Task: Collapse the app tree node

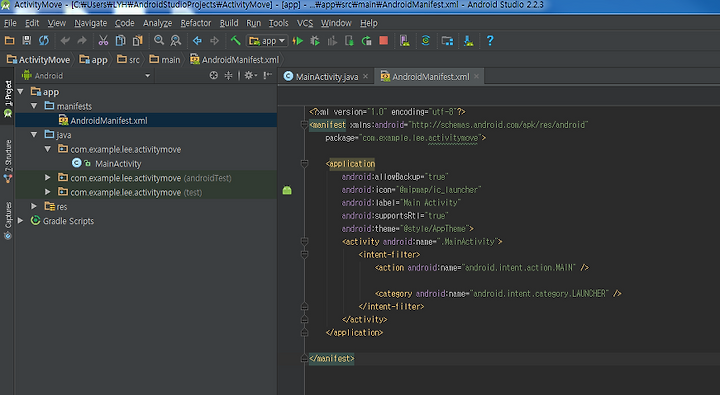Action: click(x=20, y=92)
